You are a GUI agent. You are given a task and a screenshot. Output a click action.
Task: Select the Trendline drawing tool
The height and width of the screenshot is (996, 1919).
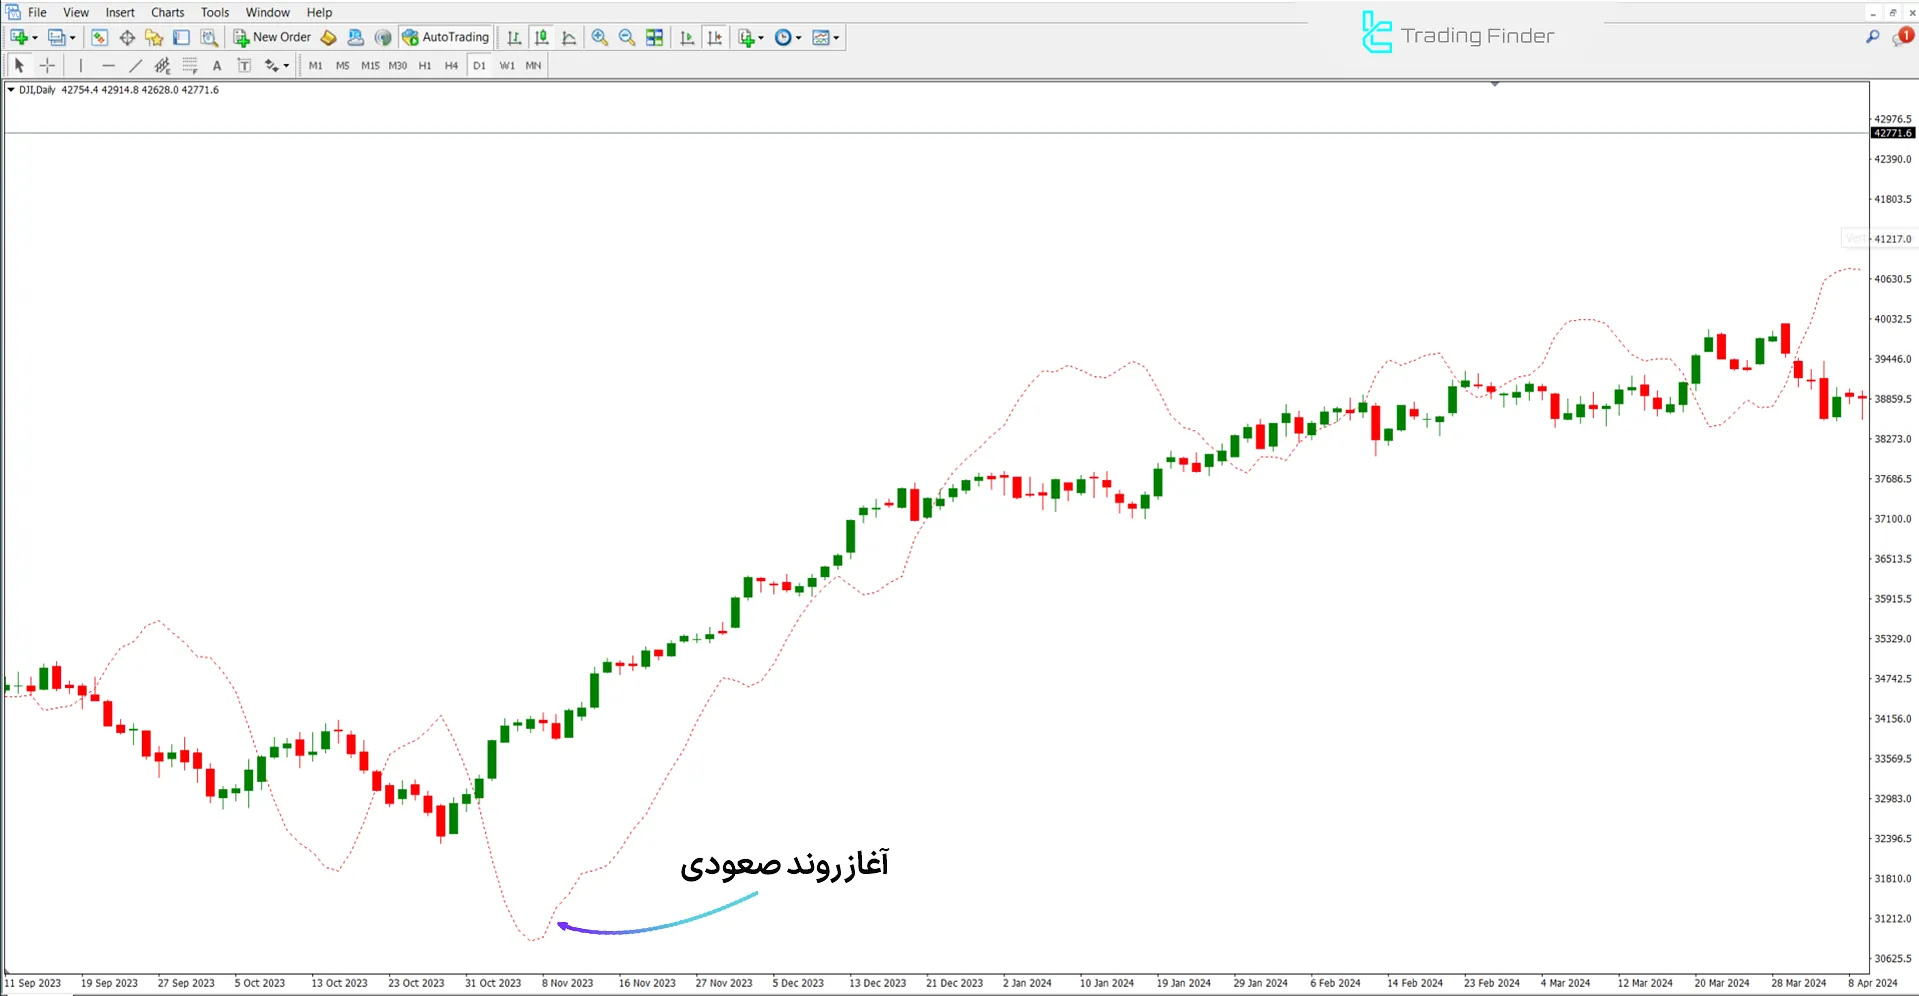(136, 65)
